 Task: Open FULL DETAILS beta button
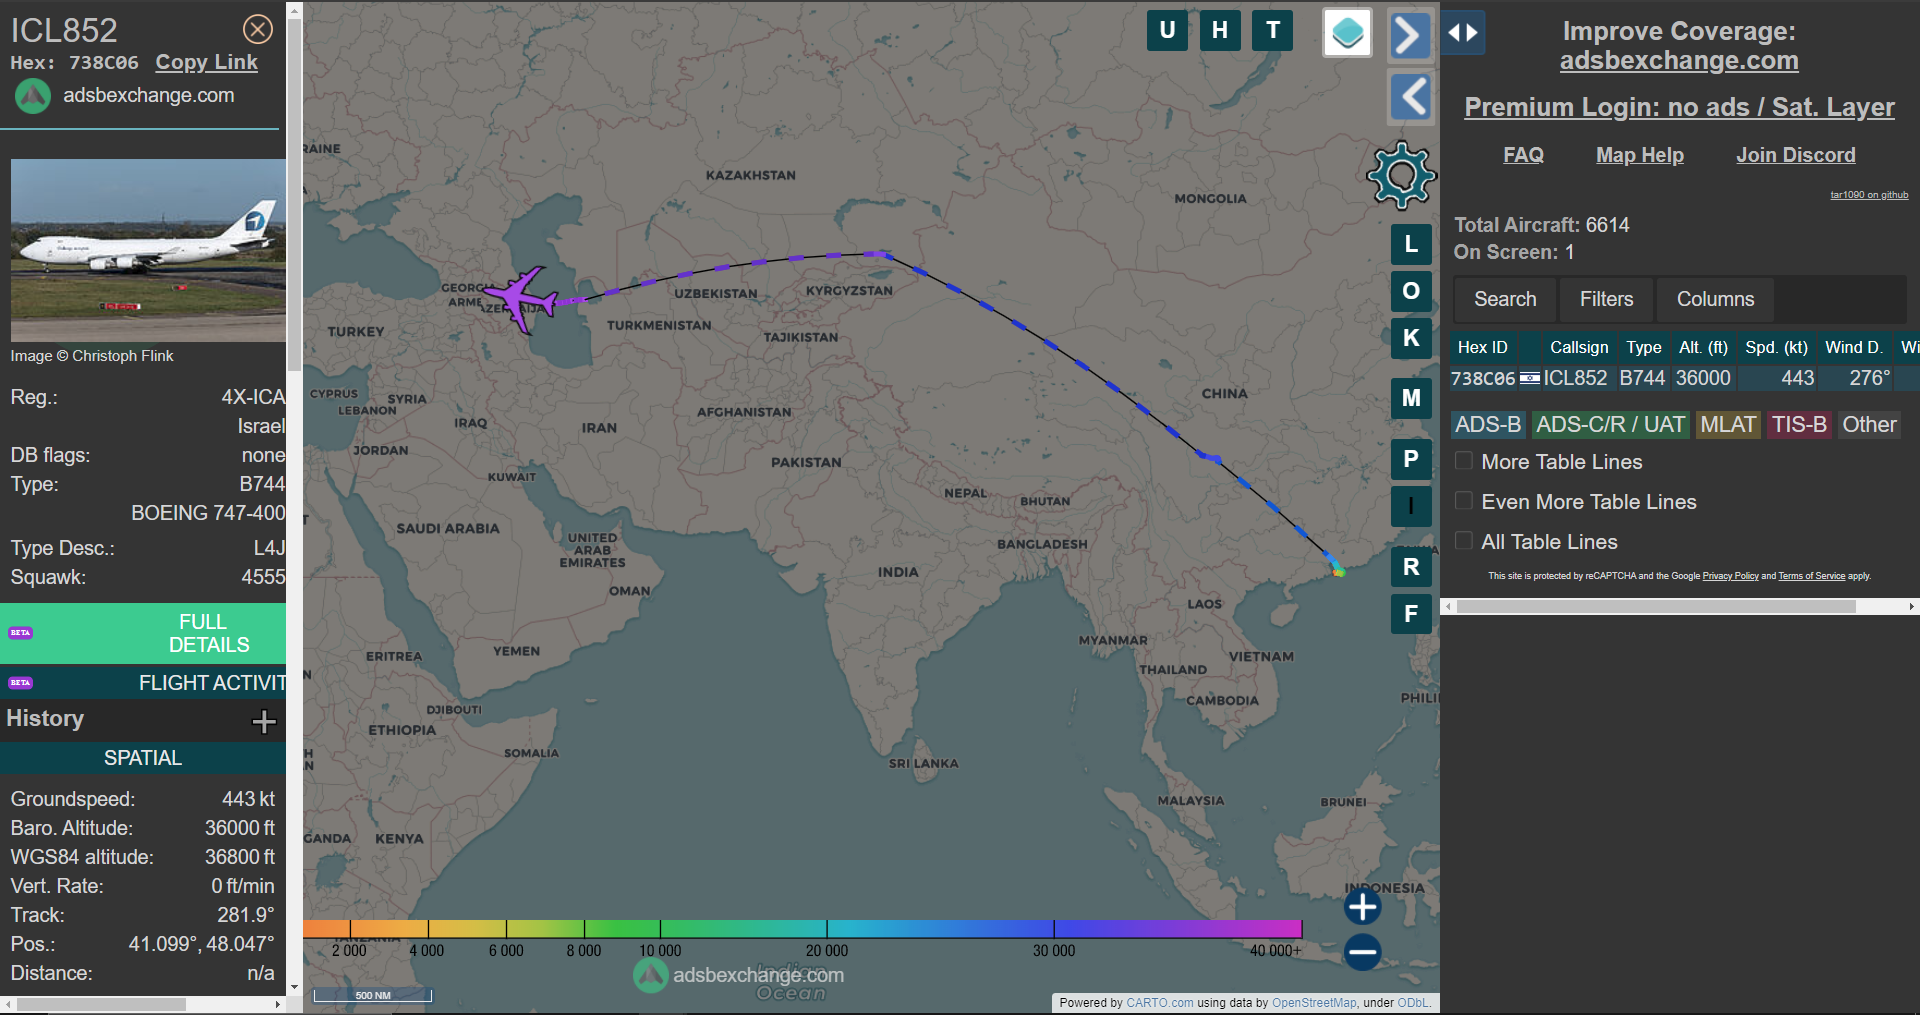coord(143,633)
